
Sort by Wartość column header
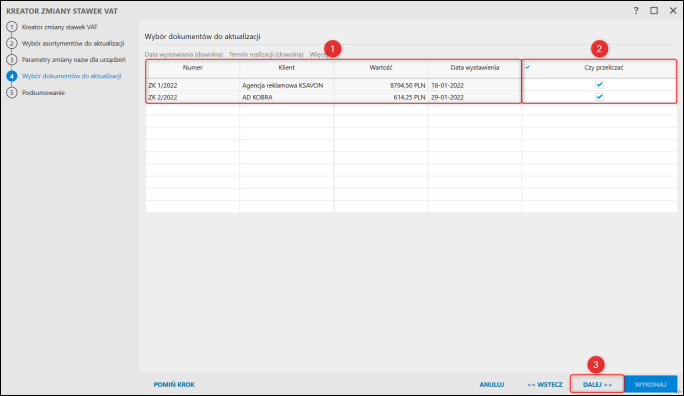pyautogui.click(x=381, y=68)
